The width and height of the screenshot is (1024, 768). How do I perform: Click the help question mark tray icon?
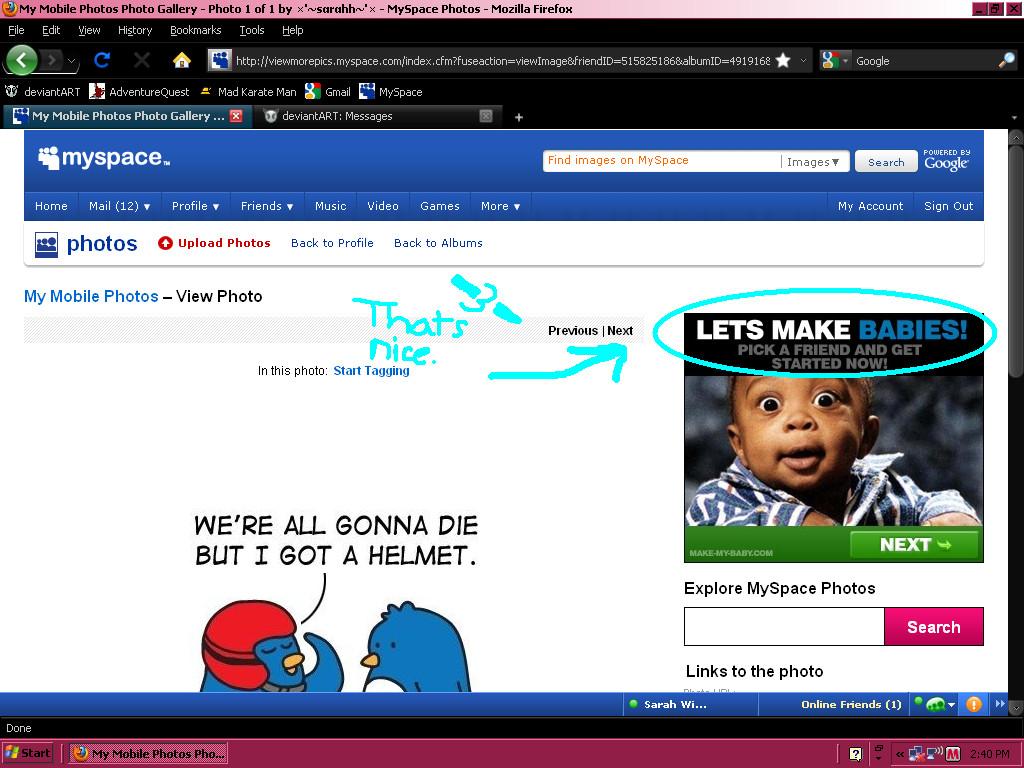pos(856,754)
